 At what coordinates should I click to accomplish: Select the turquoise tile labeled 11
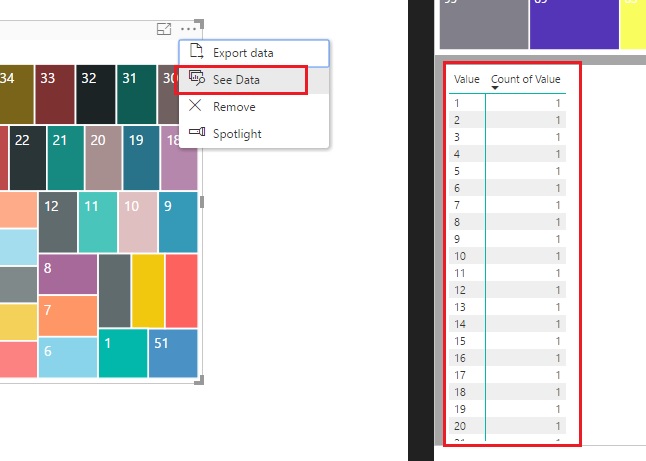(x=98, y=222)
